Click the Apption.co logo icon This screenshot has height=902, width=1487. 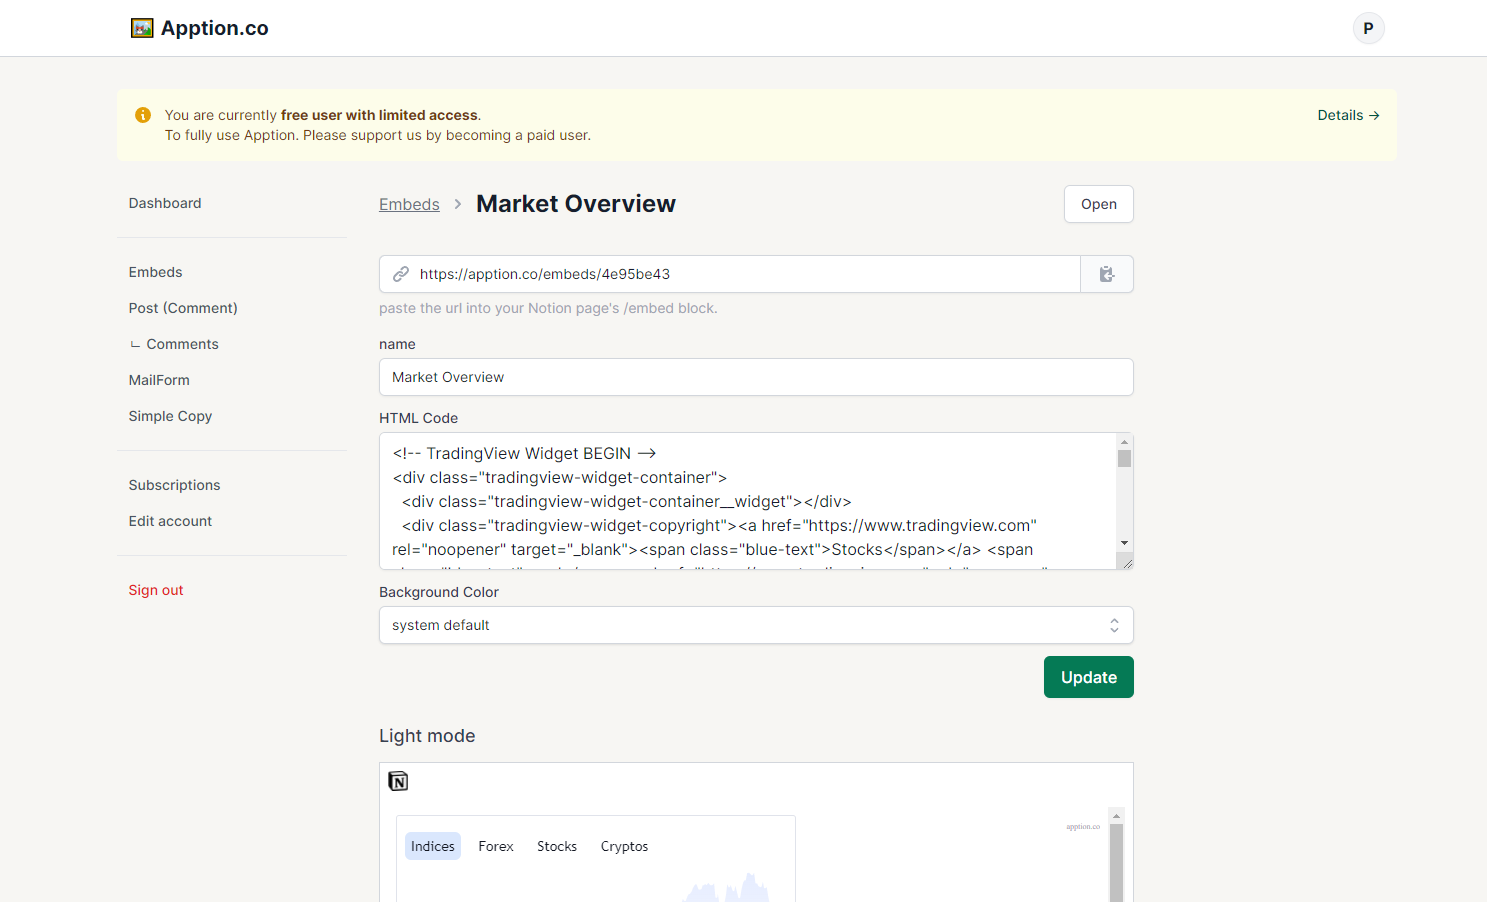click(x=142, y=28)
